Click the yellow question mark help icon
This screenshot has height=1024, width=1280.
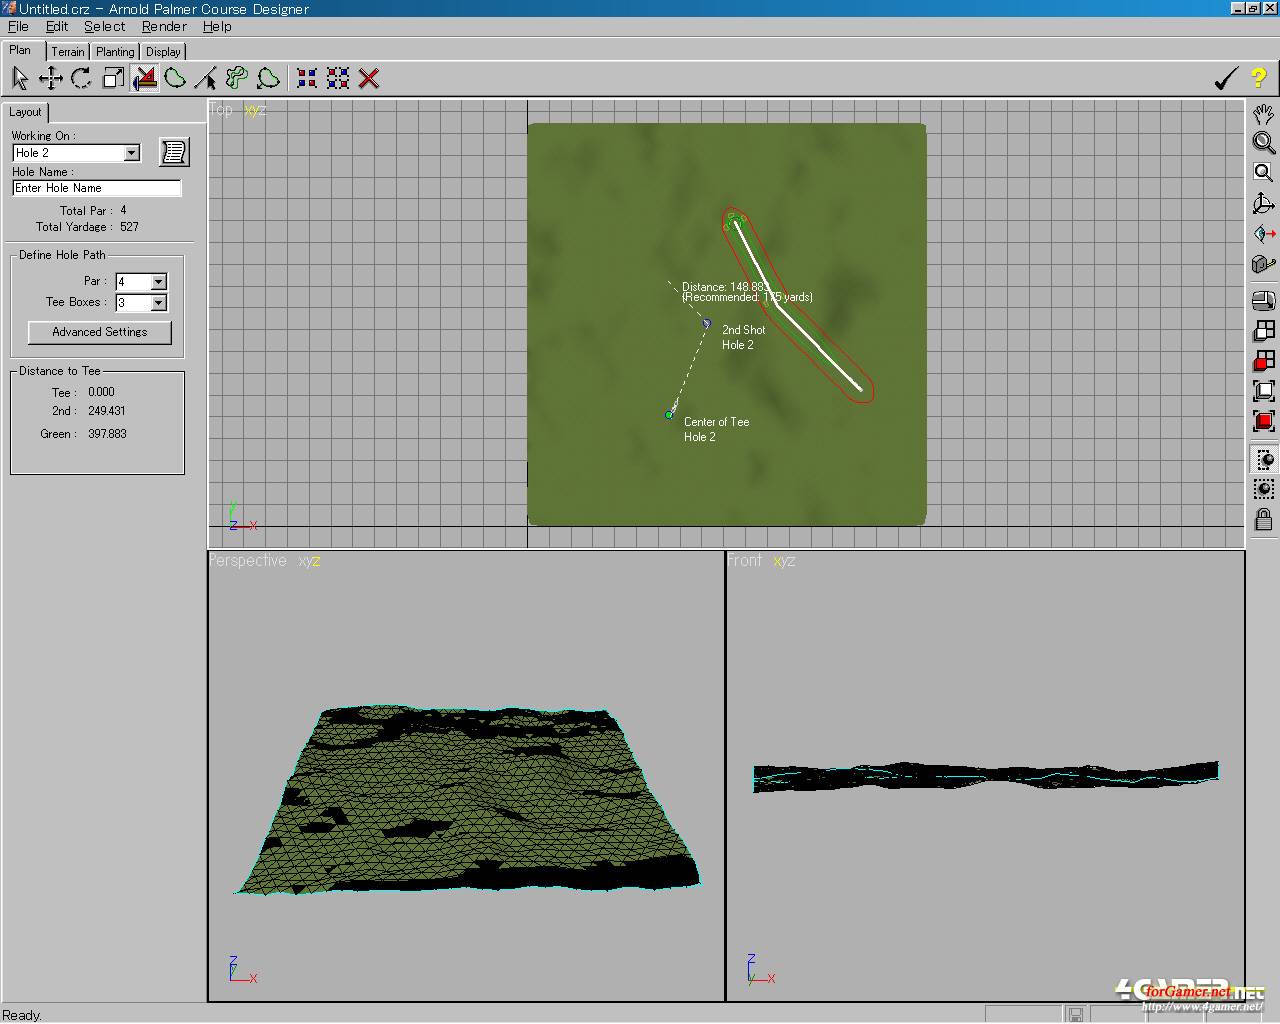click(1258, 78)
